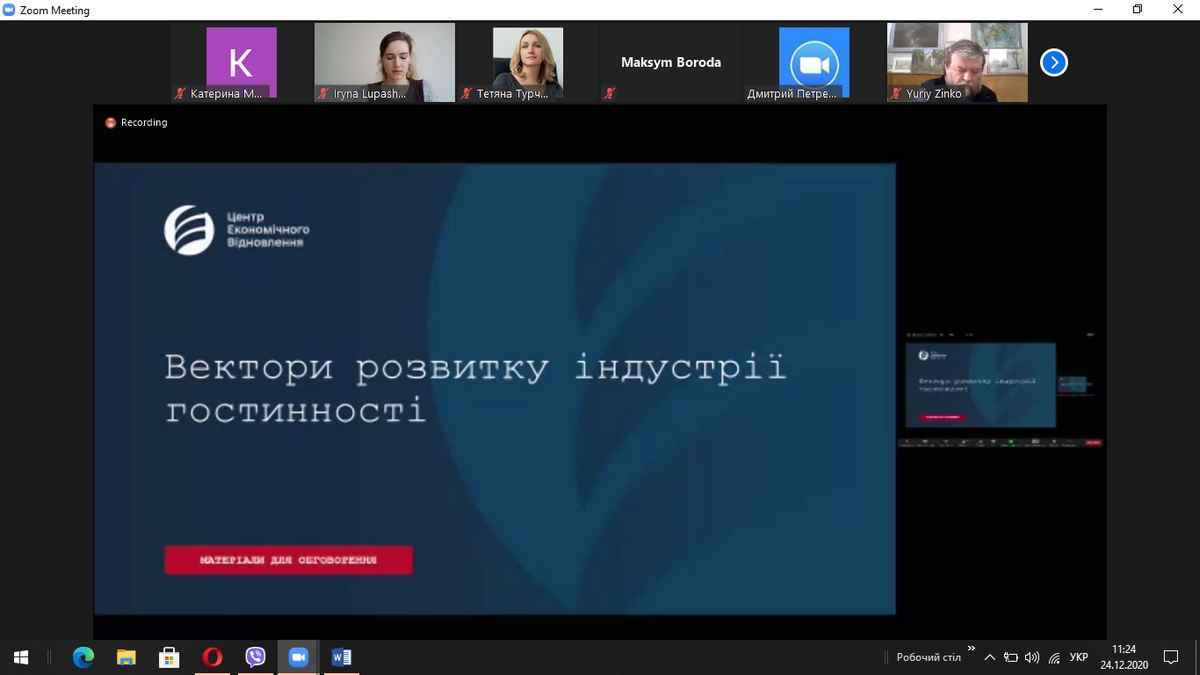Image resolution: width=1200 pixels, height=675 pixels.
Task: Expand the Робочий стіл toolbar chevron
Action: (x=971, y=649)
